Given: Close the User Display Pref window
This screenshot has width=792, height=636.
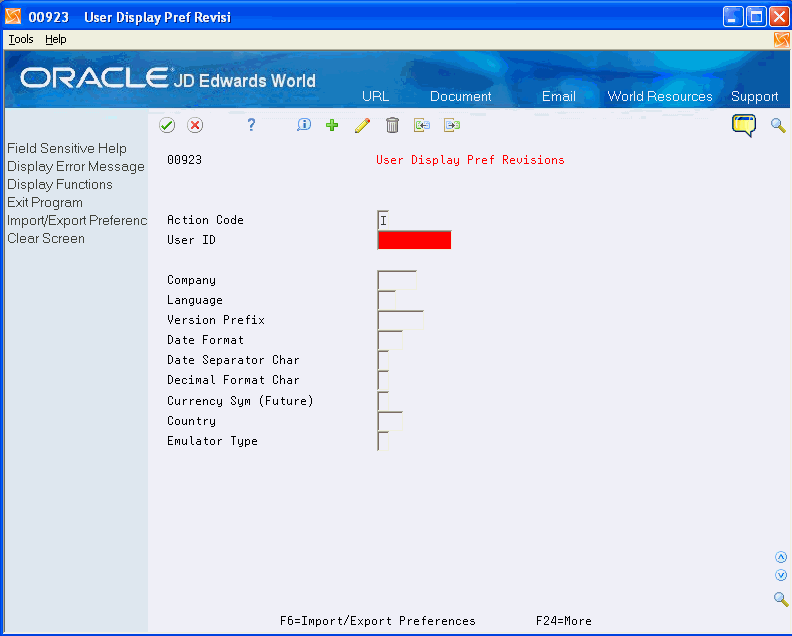Looking at the screenshot, I should 779,17.
